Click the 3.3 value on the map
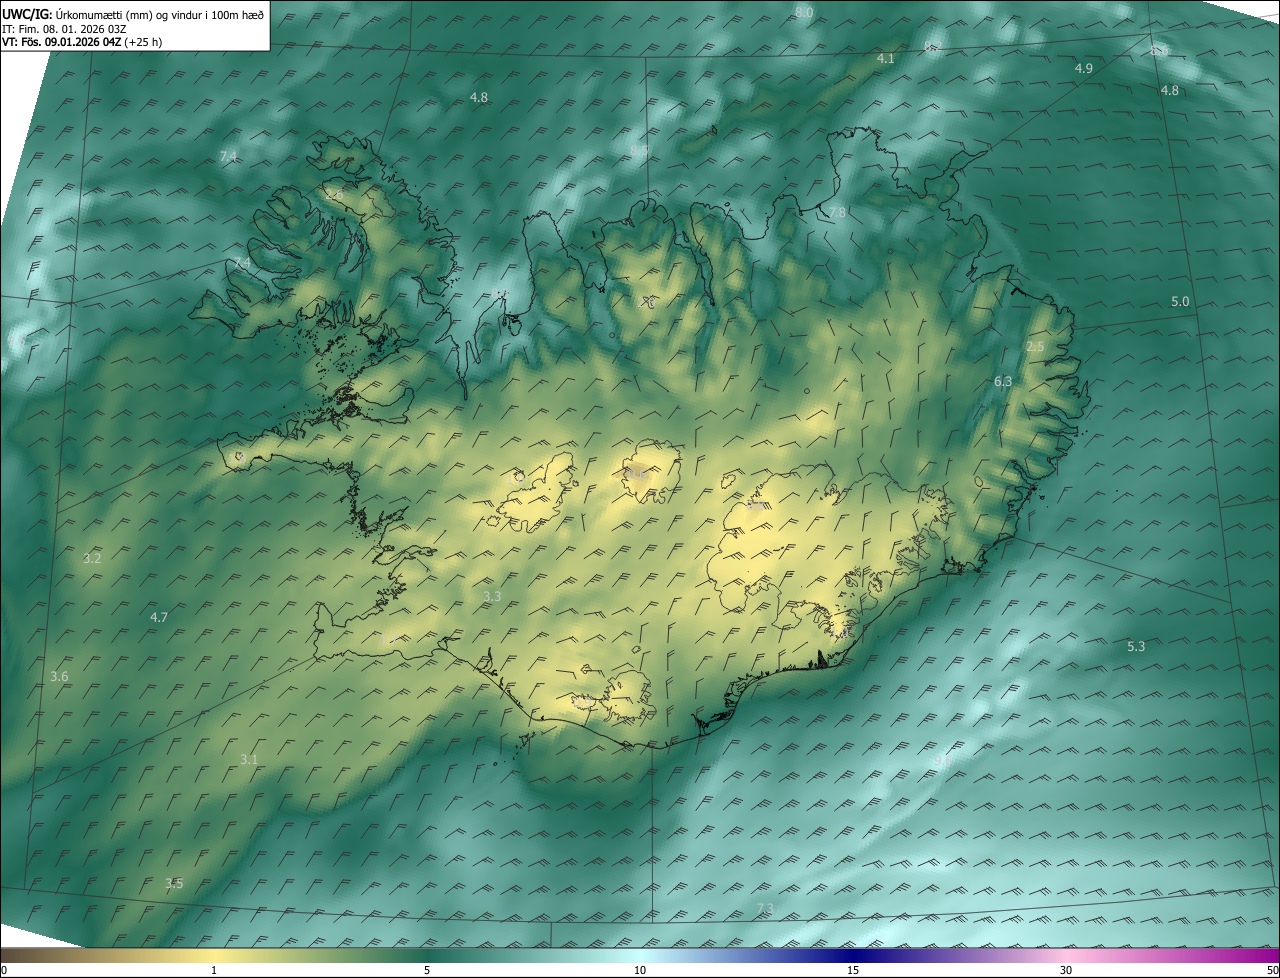1280x978 pixels. coord(492,597)
